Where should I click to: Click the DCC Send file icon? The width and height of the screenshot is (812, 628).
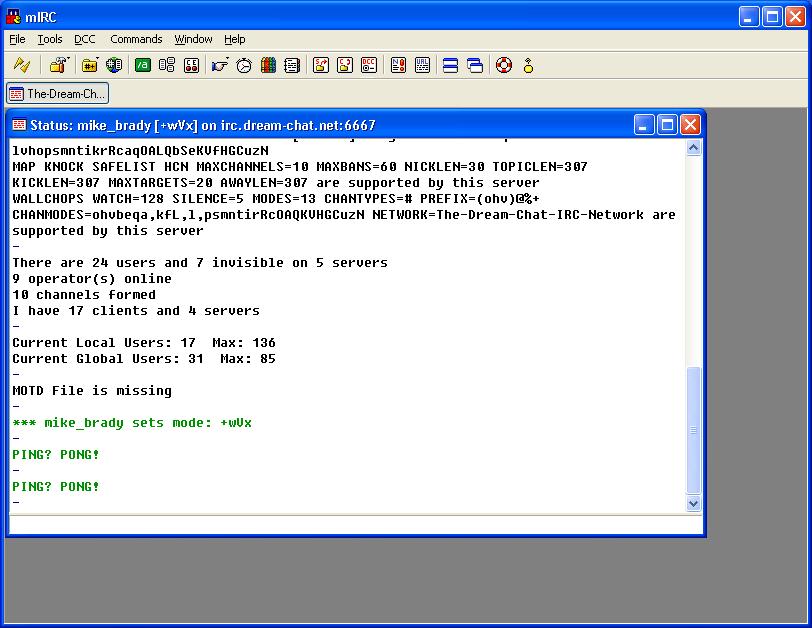point(321,65)
